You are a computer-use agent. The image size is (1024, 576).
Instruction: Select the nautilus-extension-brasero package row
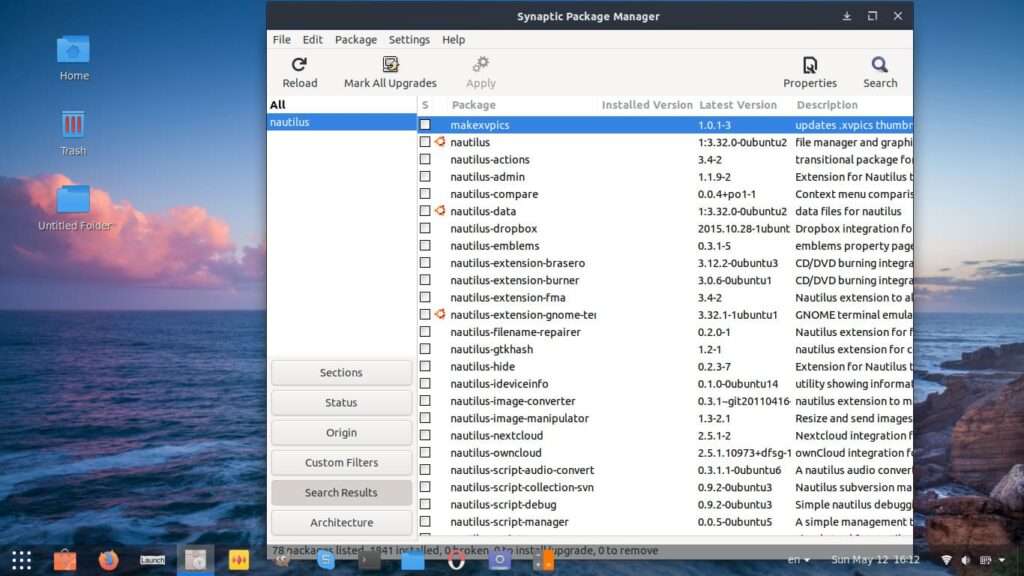point(665,263)
